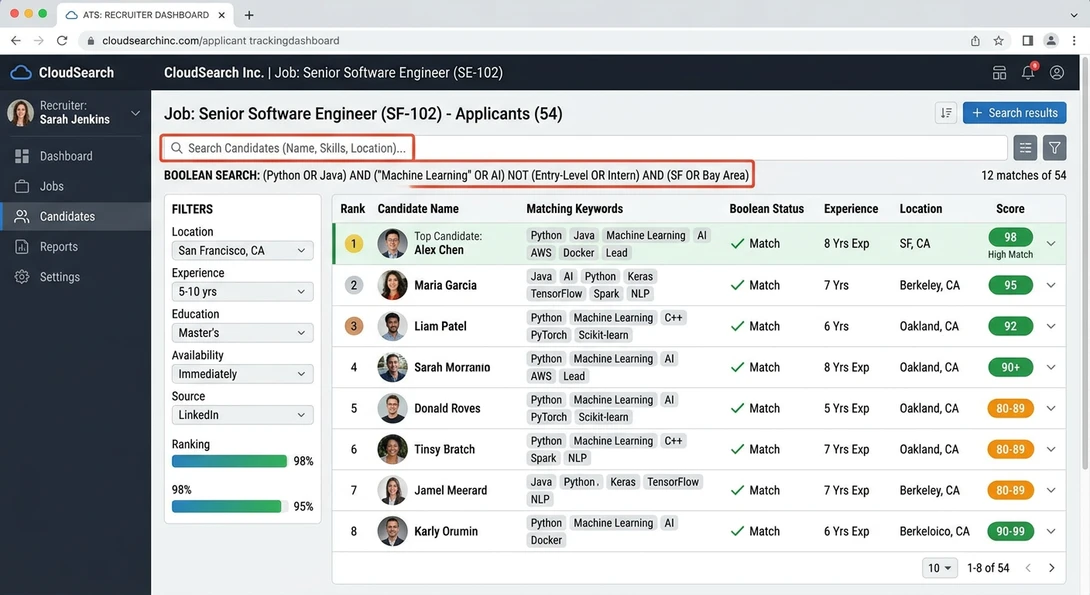Select Candidates in the sidebar menu
1090x595 pixels.
[x=22, y=216]
